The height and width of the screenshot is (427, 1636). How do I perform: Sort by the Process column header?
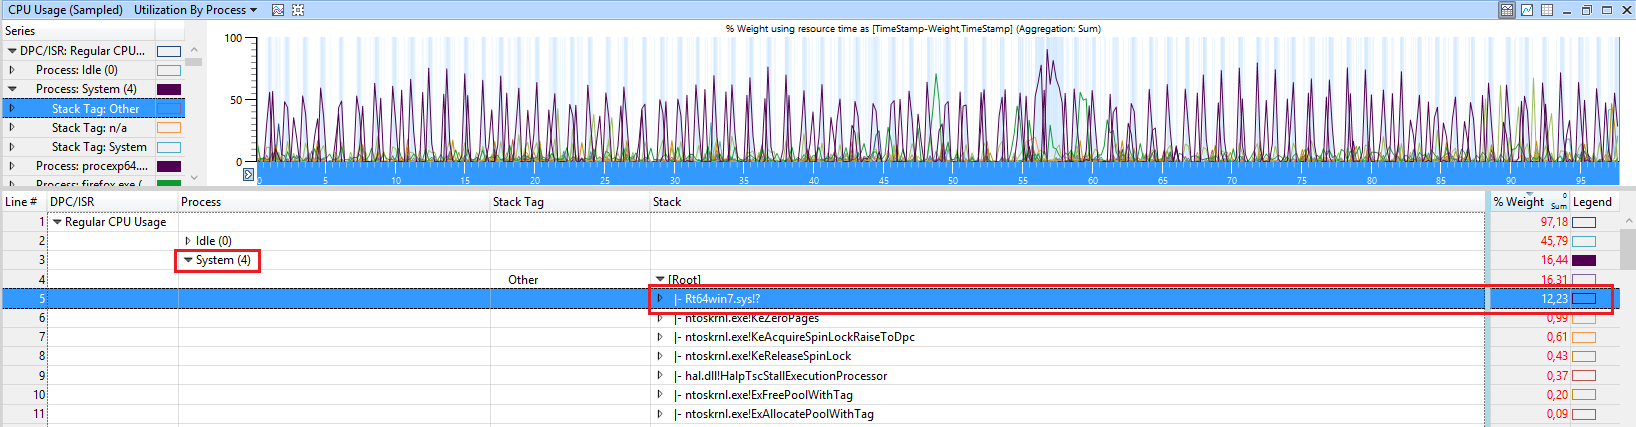click(x=334, y=202)
